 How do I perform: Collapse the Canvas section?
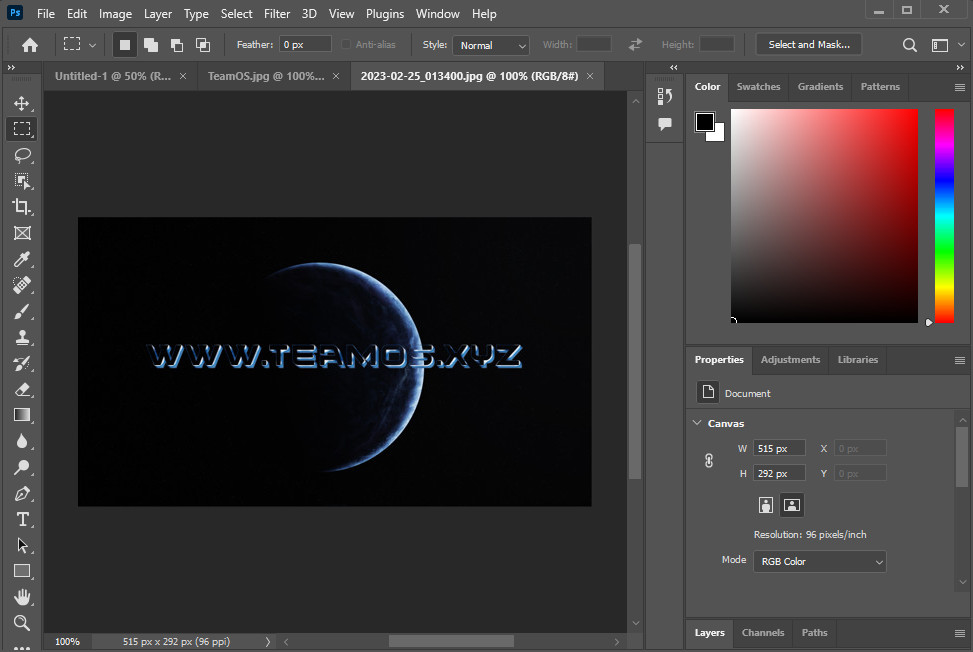pos(697,423)
